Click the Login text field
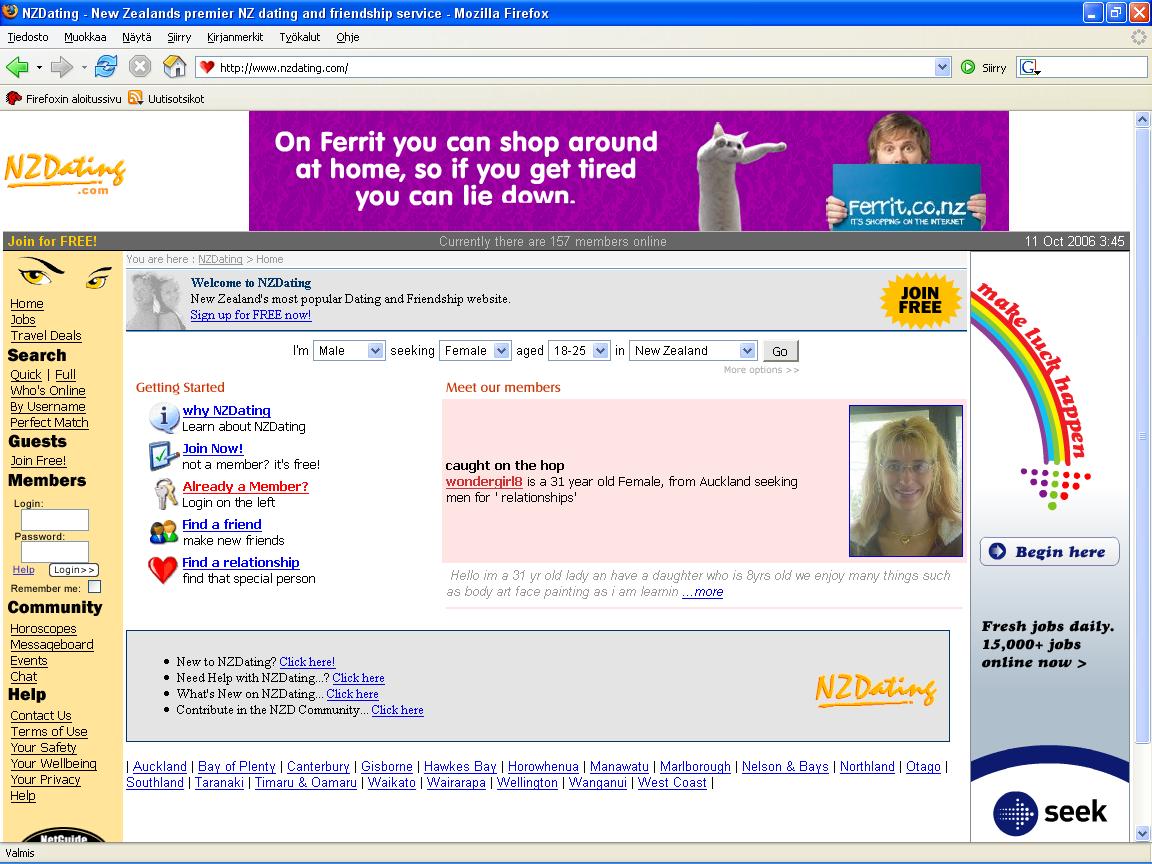 [x=55, y=520]
